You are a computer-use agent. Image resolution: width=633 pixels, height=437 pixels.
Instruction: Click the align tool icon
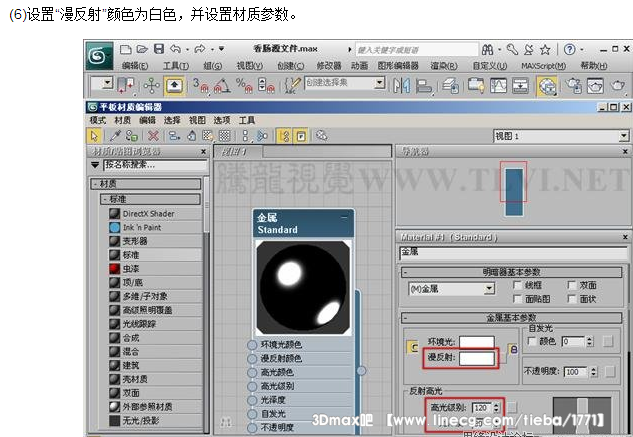tap(424, 86)
